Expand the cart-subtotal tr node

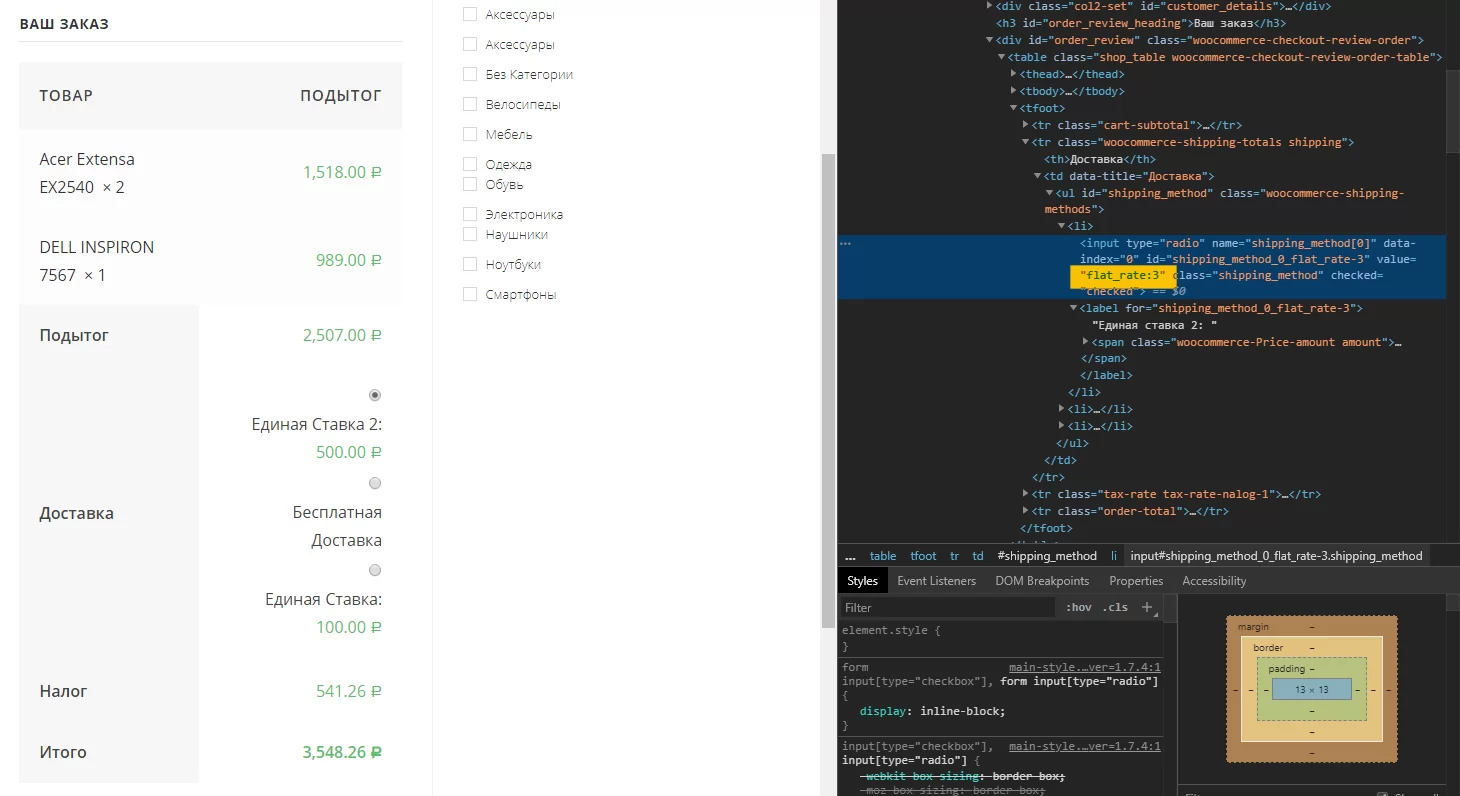click(x=1026, y=125)
